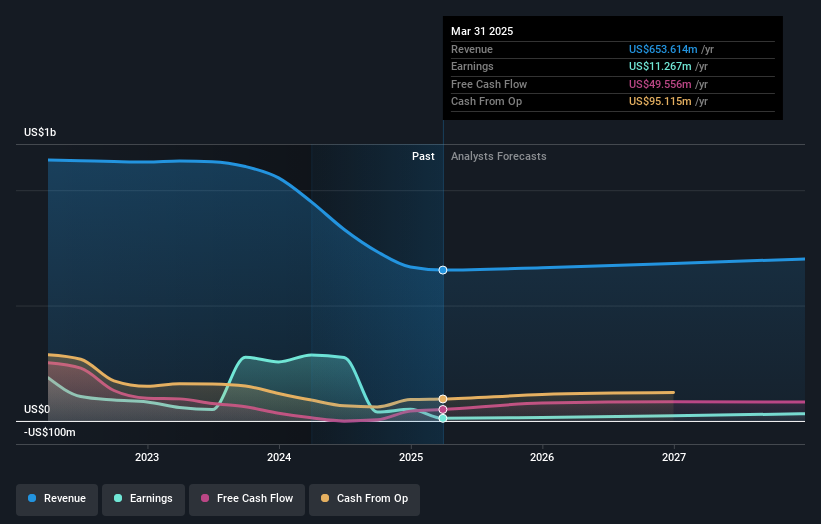The image size is (821, 524).
Task: Click the orange Cash From Op data point marker
Action: coord(443,399)
